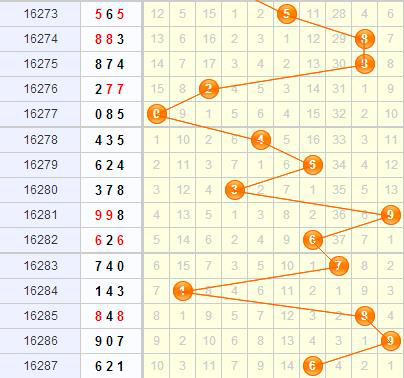Click winning numbers 848
This screenshot has height=378, width=404.
(109, 316)
